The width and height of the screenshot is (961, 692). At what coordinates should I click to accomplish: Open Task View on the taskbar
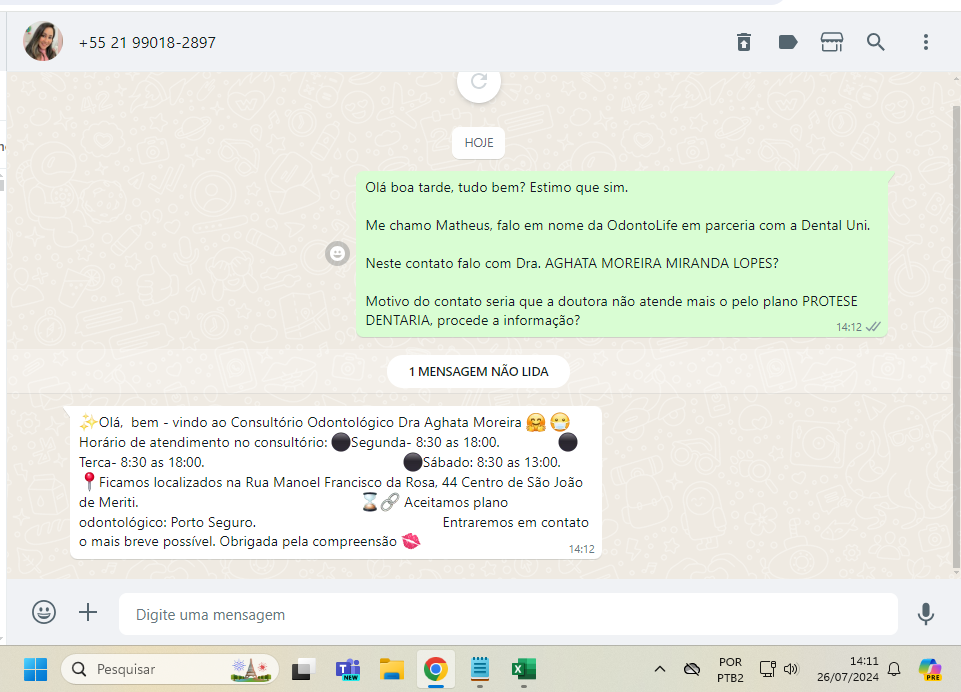coord(303,669)
